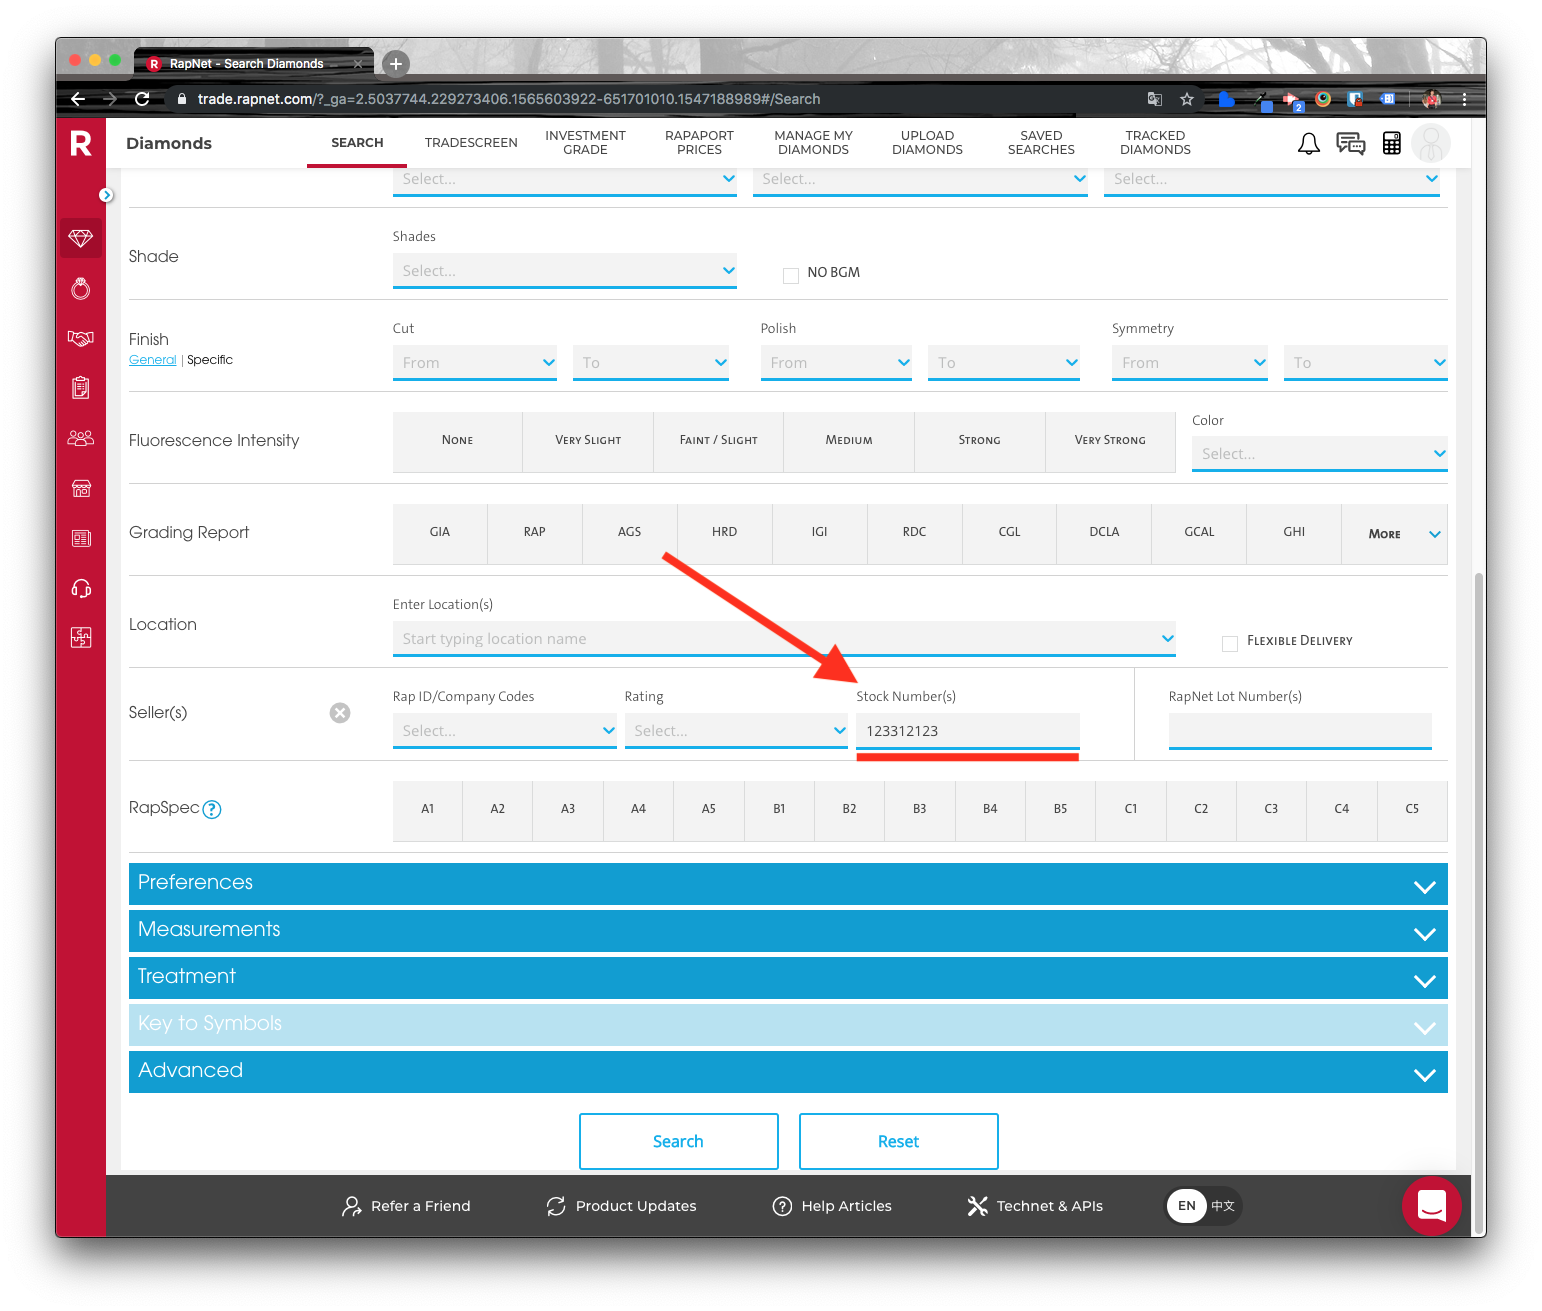
Task: Check the NO BGM checkbox
Action: point(791,275)
